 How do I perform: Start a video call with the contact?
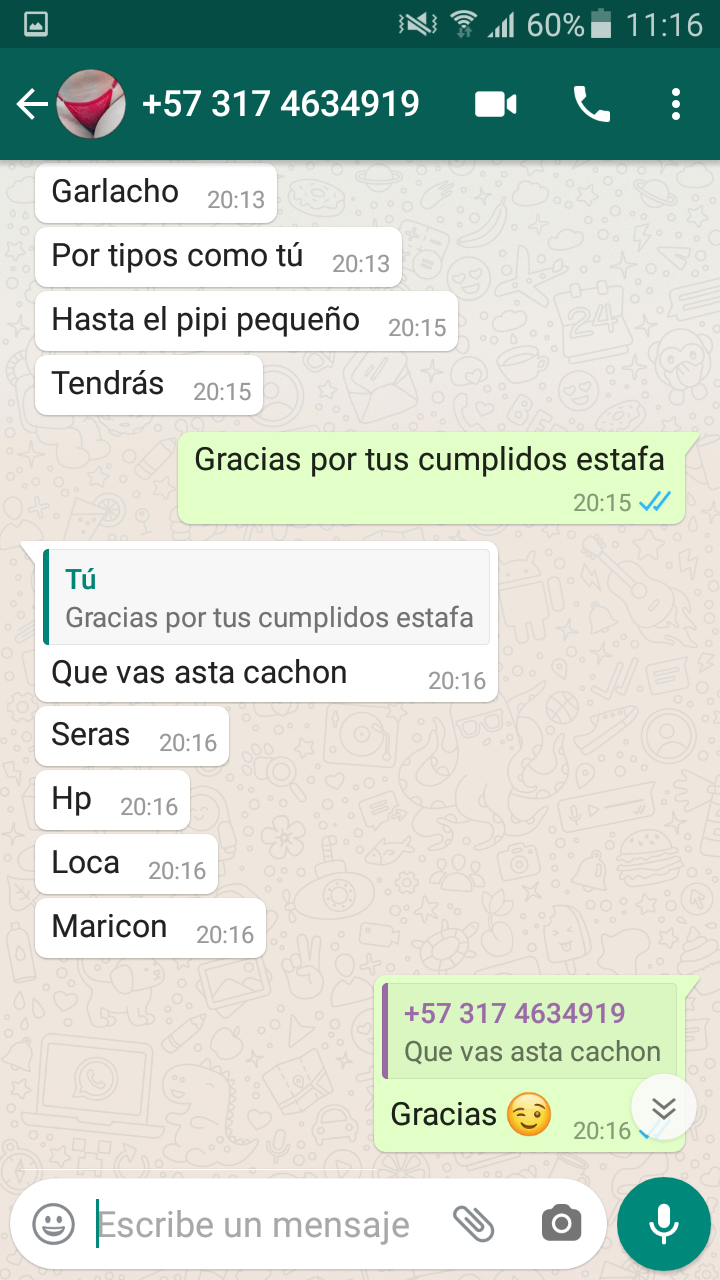(x=496, y=104)
